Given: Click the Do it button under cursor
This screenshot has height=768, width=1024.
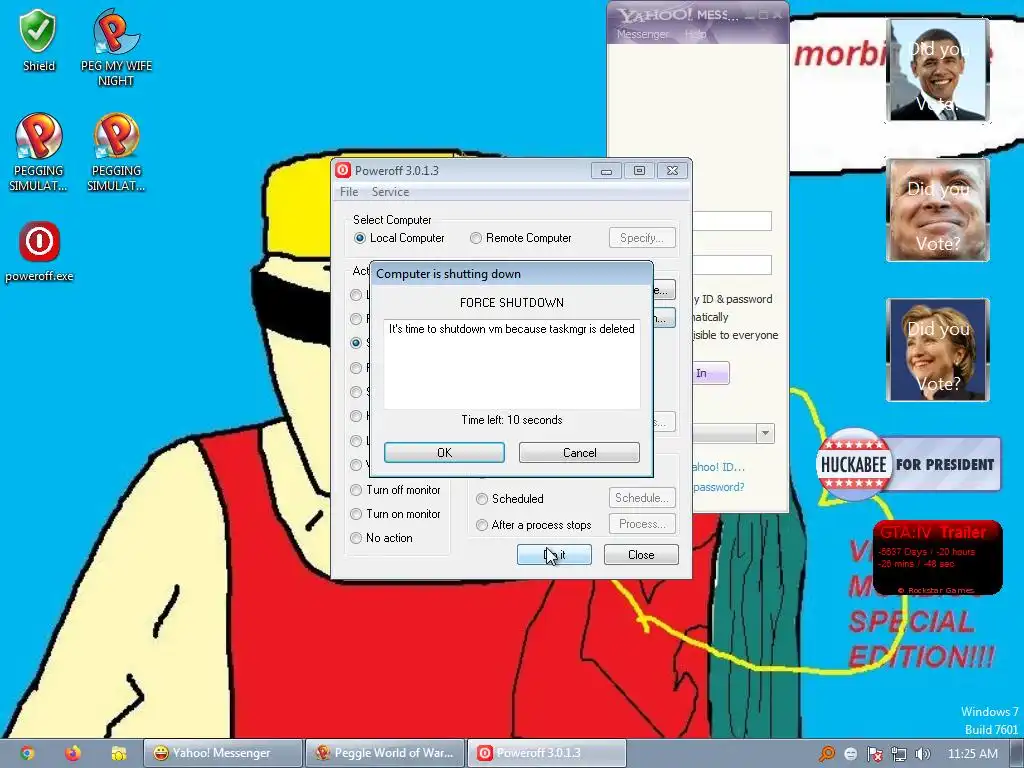Looking at the screenshot, I should pyautogui.click(x=554, y=554).
